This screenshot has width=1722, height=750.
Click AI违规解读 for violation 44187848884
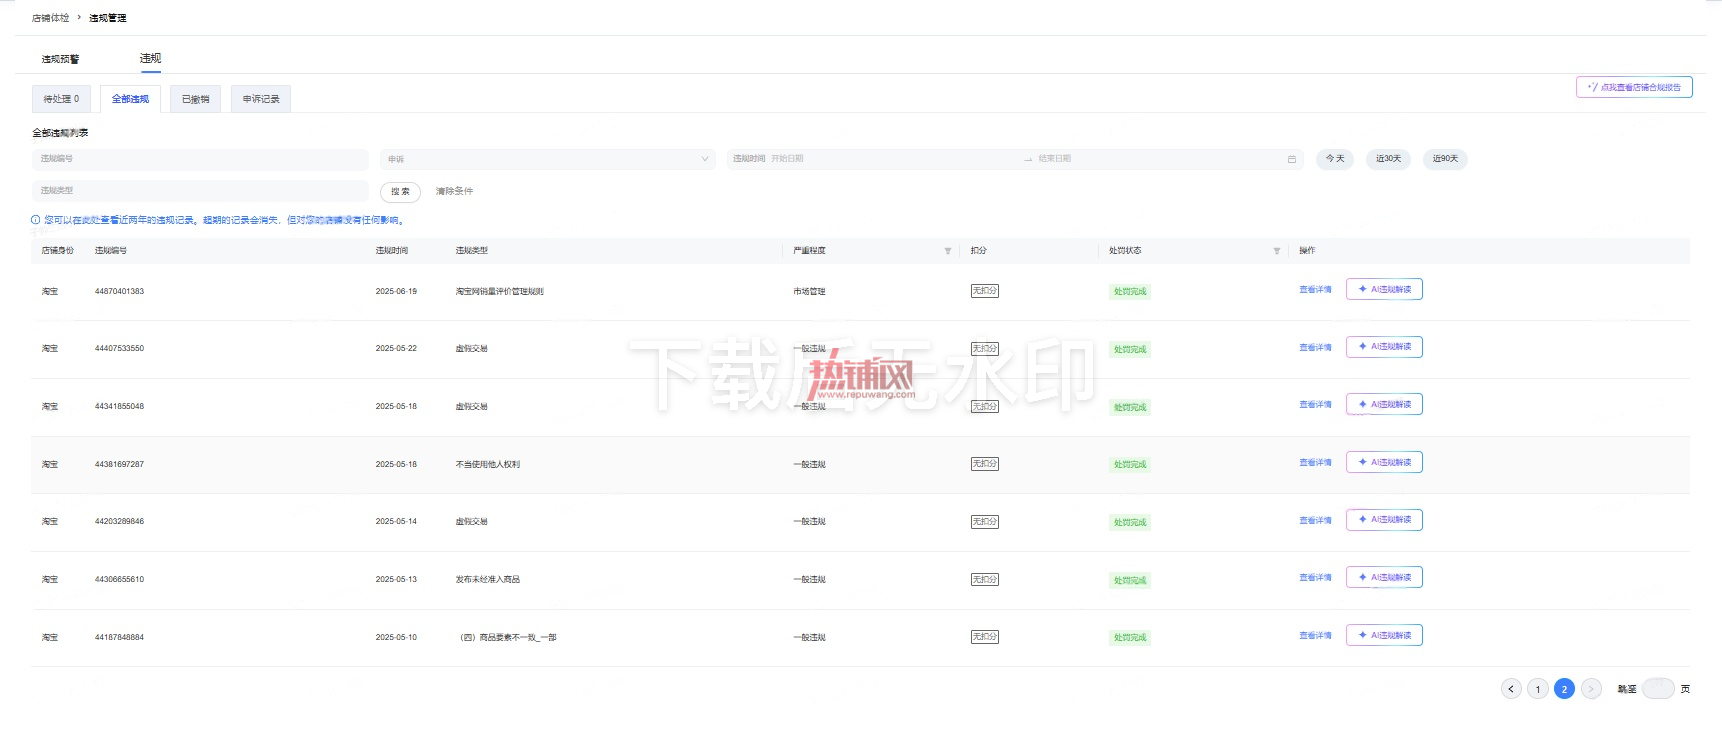pyautogui.click(x=1384, y=636)
